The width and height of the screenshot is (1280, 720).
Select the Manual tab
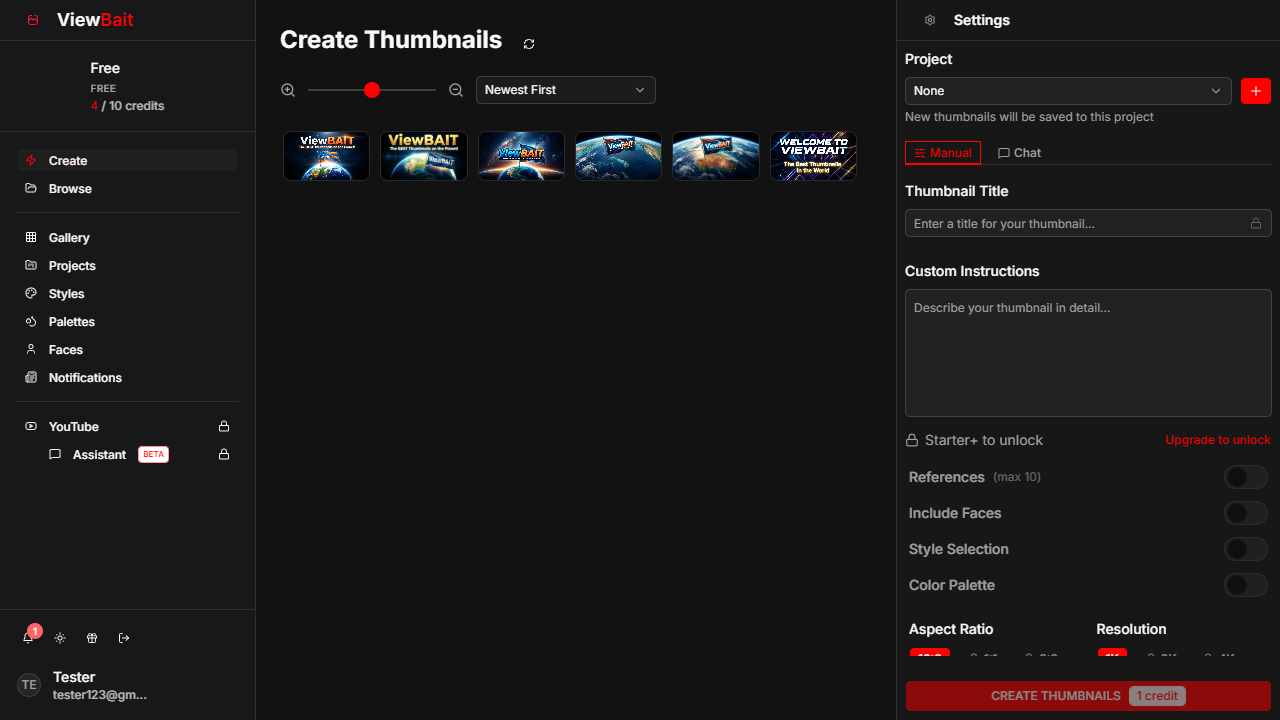click(x=942, y=152)
